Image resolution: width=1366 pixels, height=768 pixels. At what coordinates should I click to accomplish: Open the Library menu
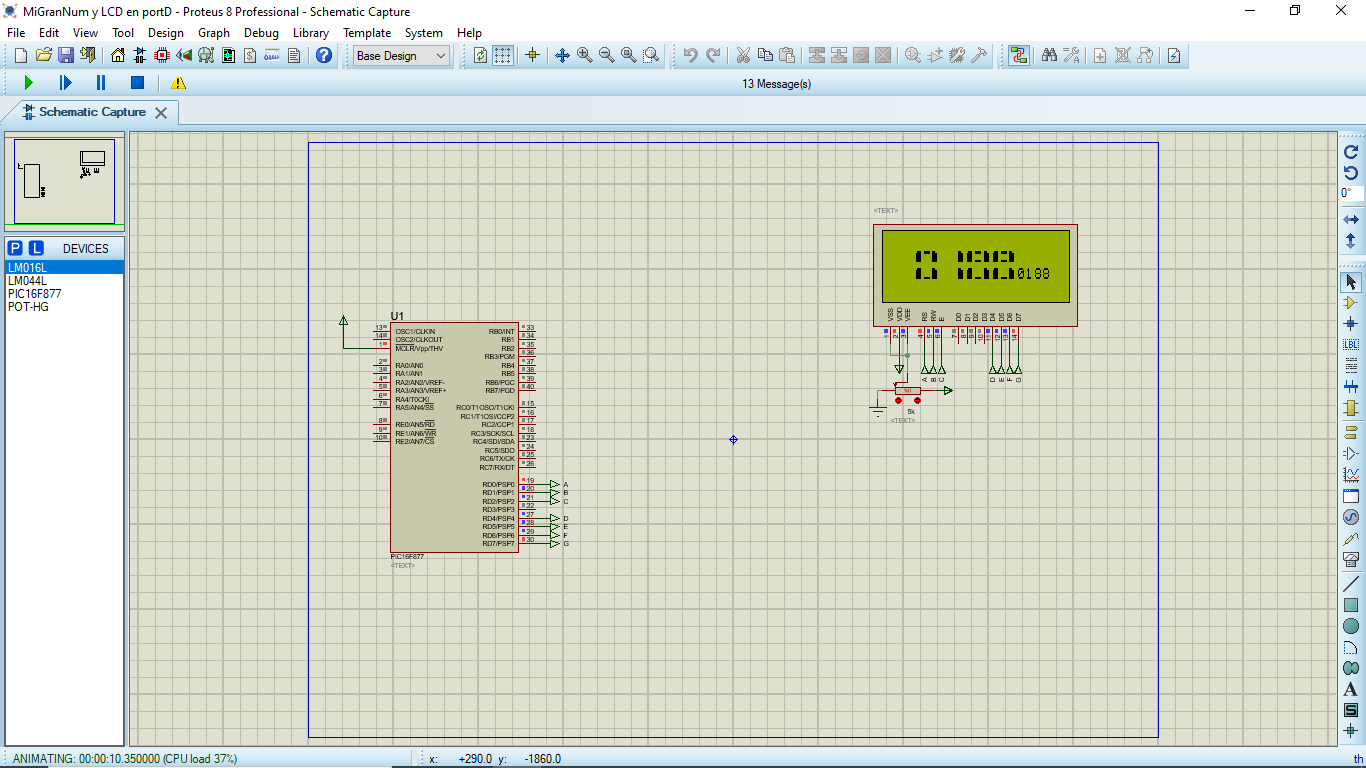[x=311, y=33]
